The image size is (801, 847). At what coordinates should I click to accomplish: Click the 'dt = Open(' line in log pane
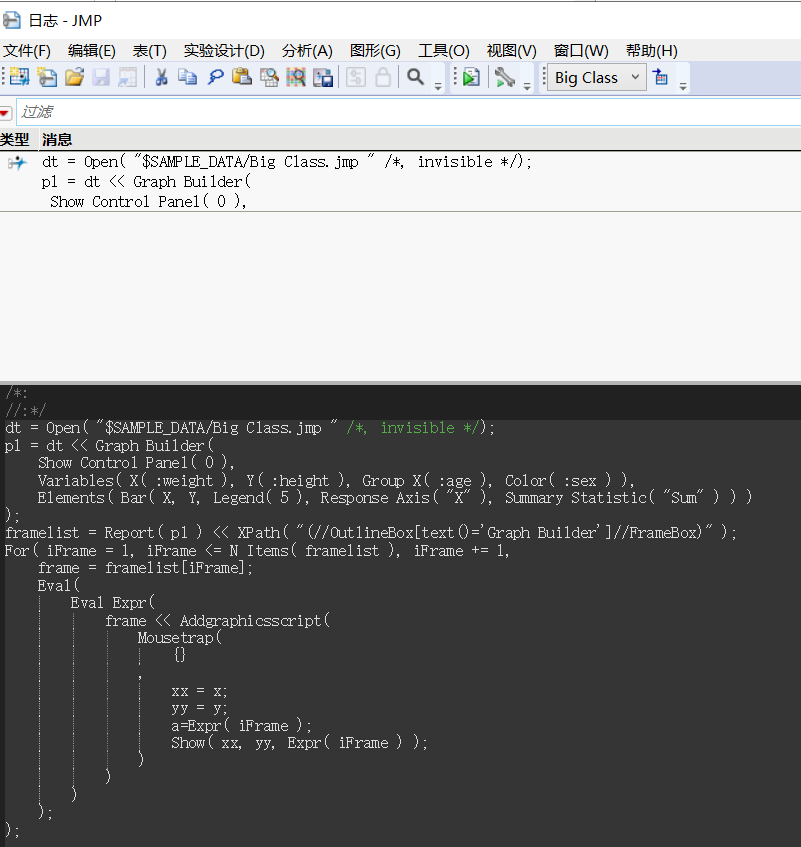tap(287, 162)
